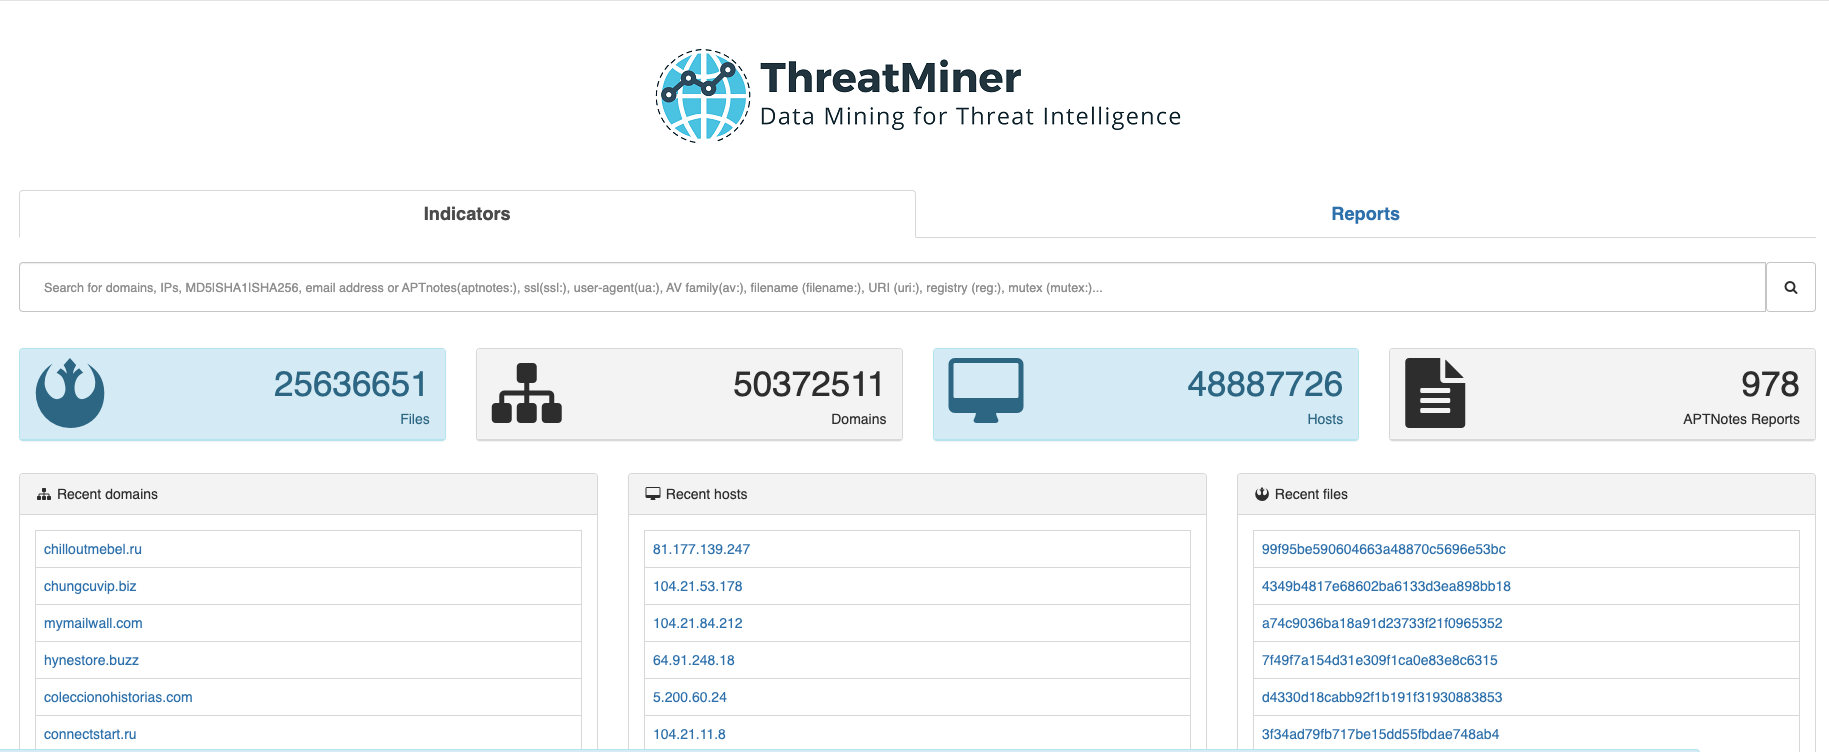Select the Indicators tab
The height and width of the screenshot is (752, 1829).
click(x=466, y=214)
